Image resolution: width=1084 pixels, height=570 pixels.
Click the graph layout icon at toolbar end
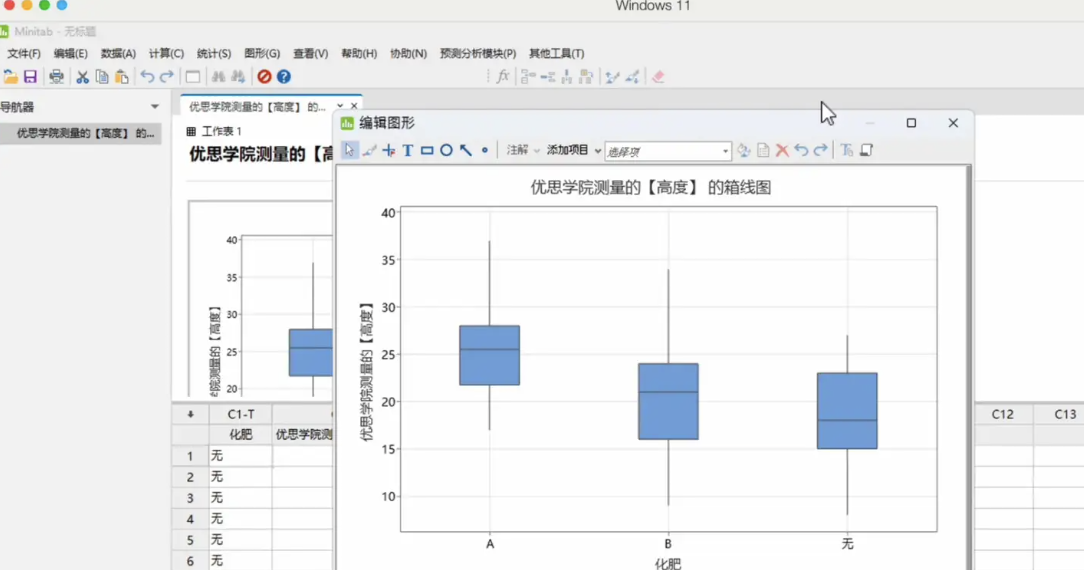(x=866, y=150)
